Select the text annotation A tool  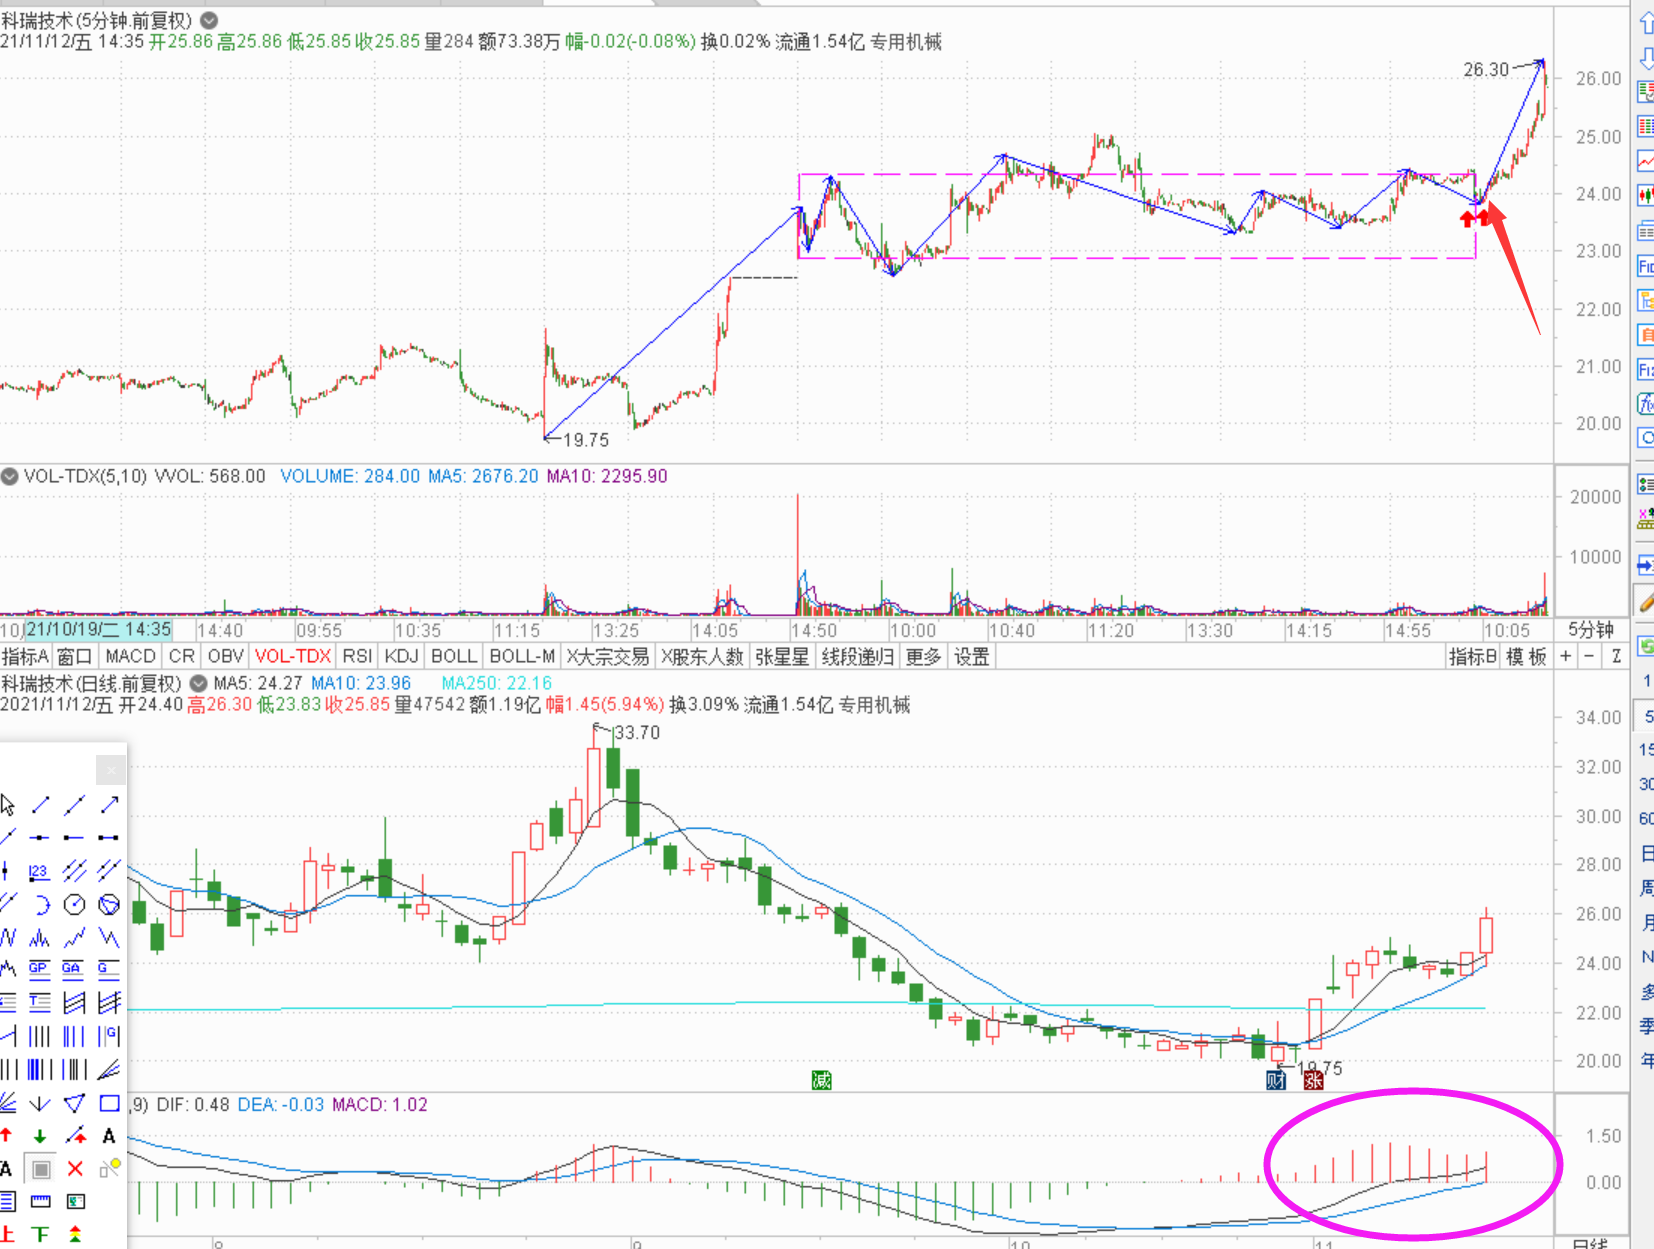coord(109,1135)
